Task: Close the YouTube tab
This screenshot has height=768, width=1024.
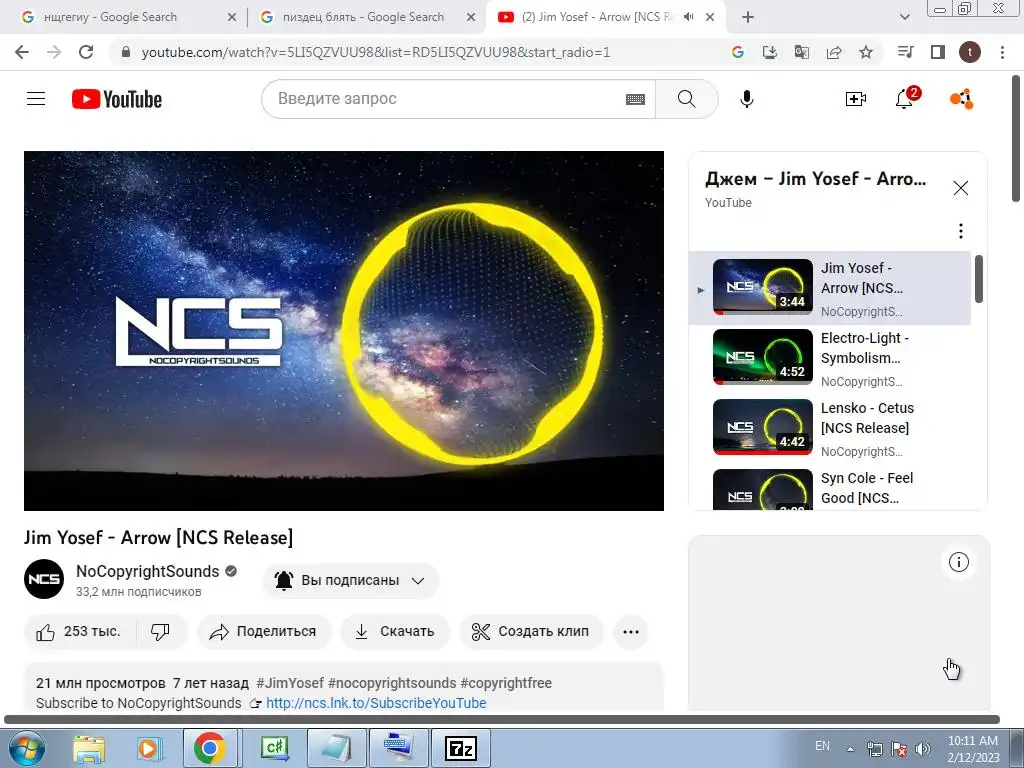Action: 711,18
